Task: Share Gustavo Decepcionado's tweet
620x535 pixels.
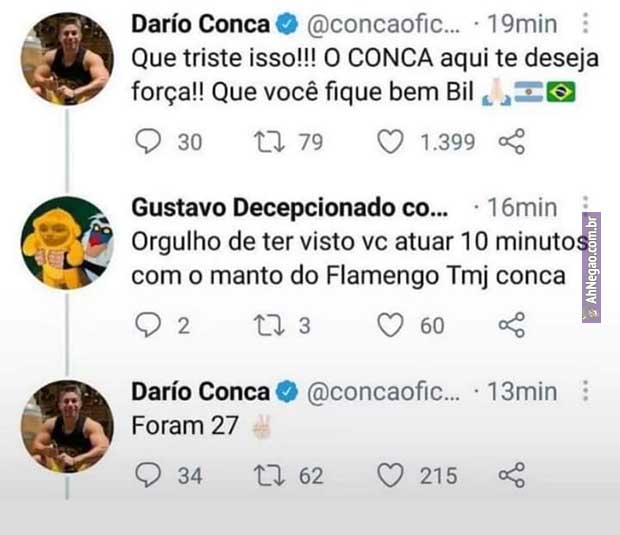Action: click(x=511, y=325)
